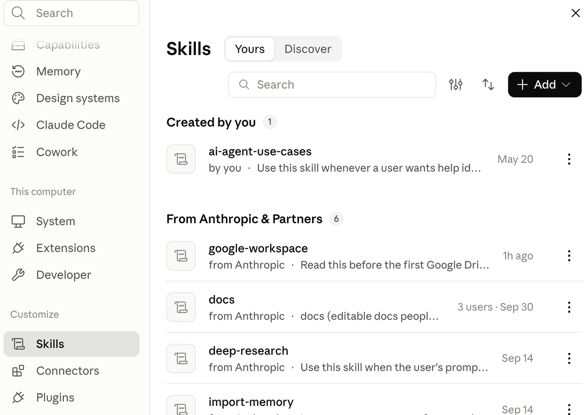The height and width of the screenshot is (415, 585).
Task: Click the ai-agent-use-cases scroll icon
Action: pos(181,159)
